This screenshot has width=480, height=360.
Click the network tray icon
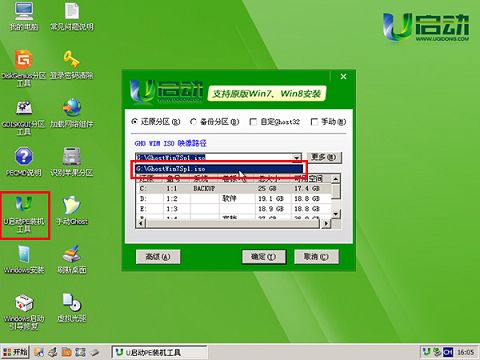coord(437,352)
